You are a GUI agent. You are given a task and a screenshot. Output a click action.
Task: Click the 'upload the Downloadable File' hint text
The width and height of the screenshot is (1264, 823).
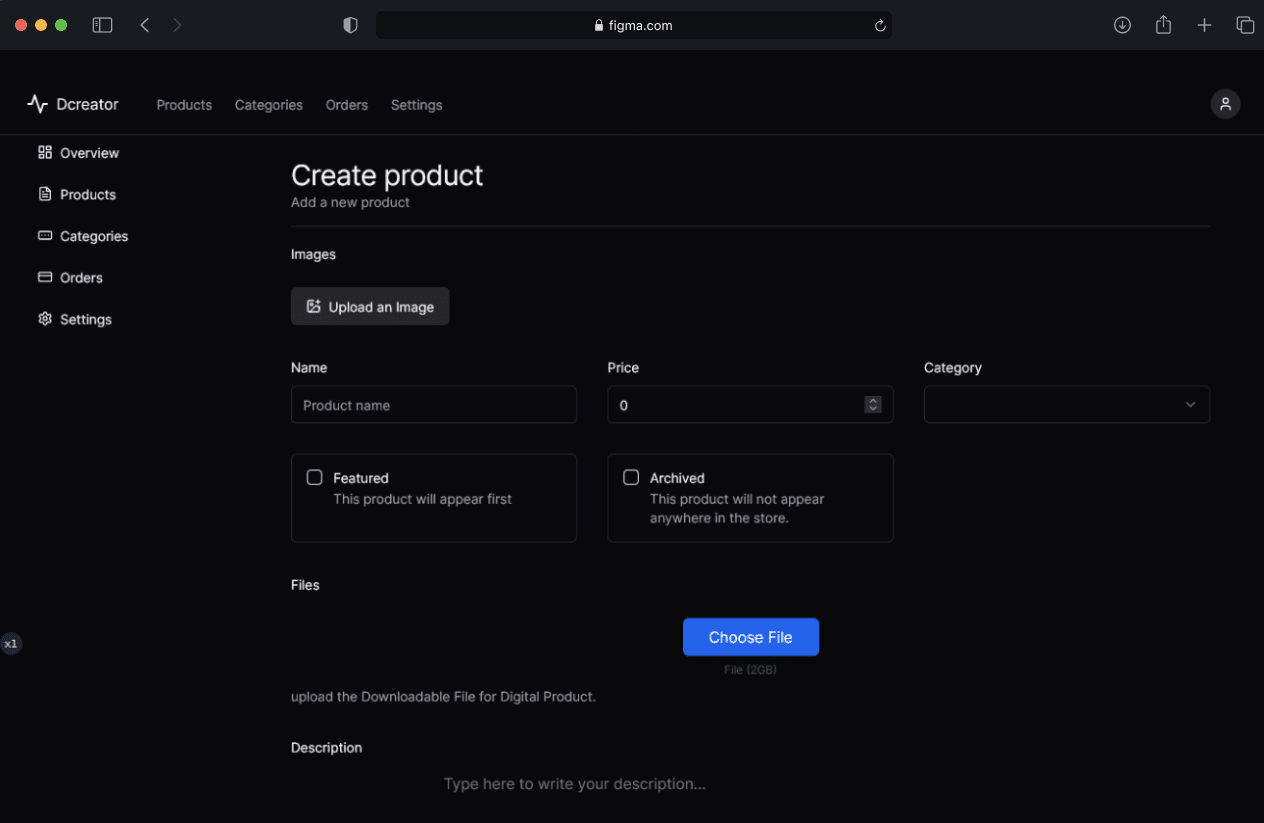(x=443, y=696)
